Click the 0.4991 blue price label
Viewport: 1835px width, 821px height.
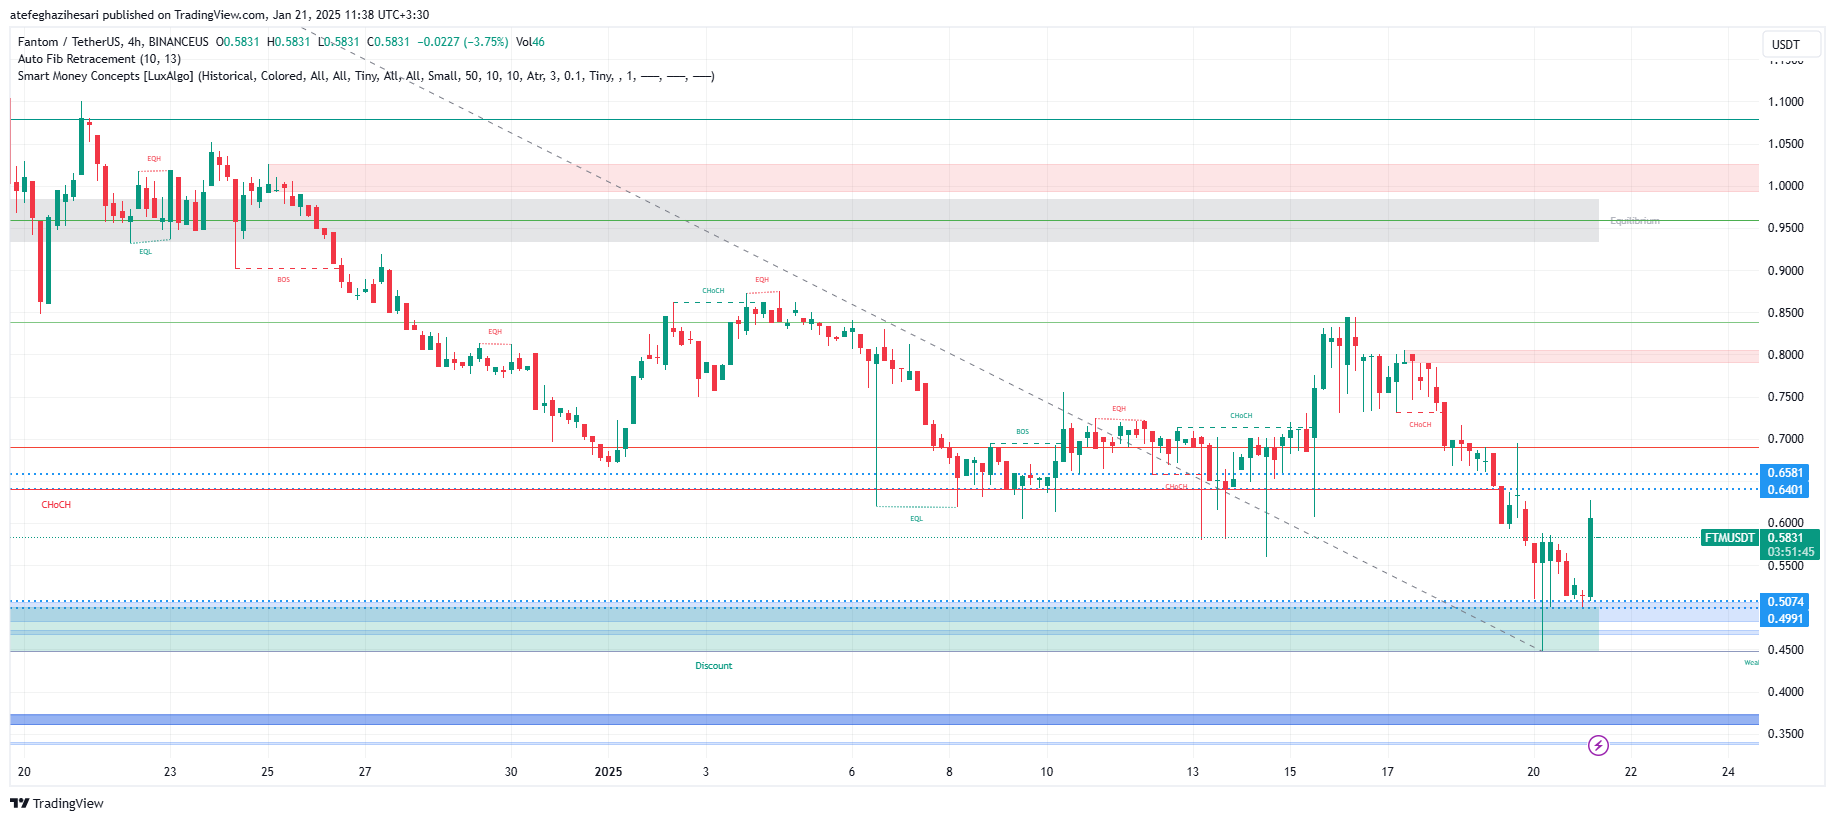[1786, 619]
